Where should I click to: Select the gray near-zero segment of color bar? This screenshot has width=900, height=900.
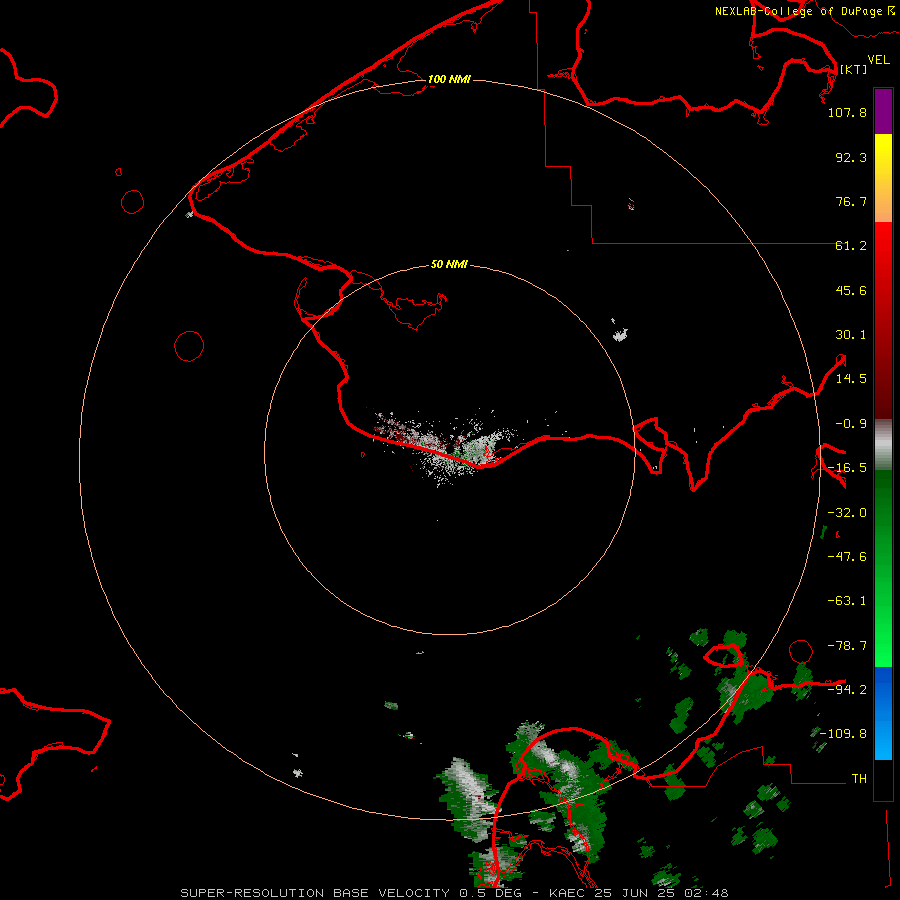[883, 445]
